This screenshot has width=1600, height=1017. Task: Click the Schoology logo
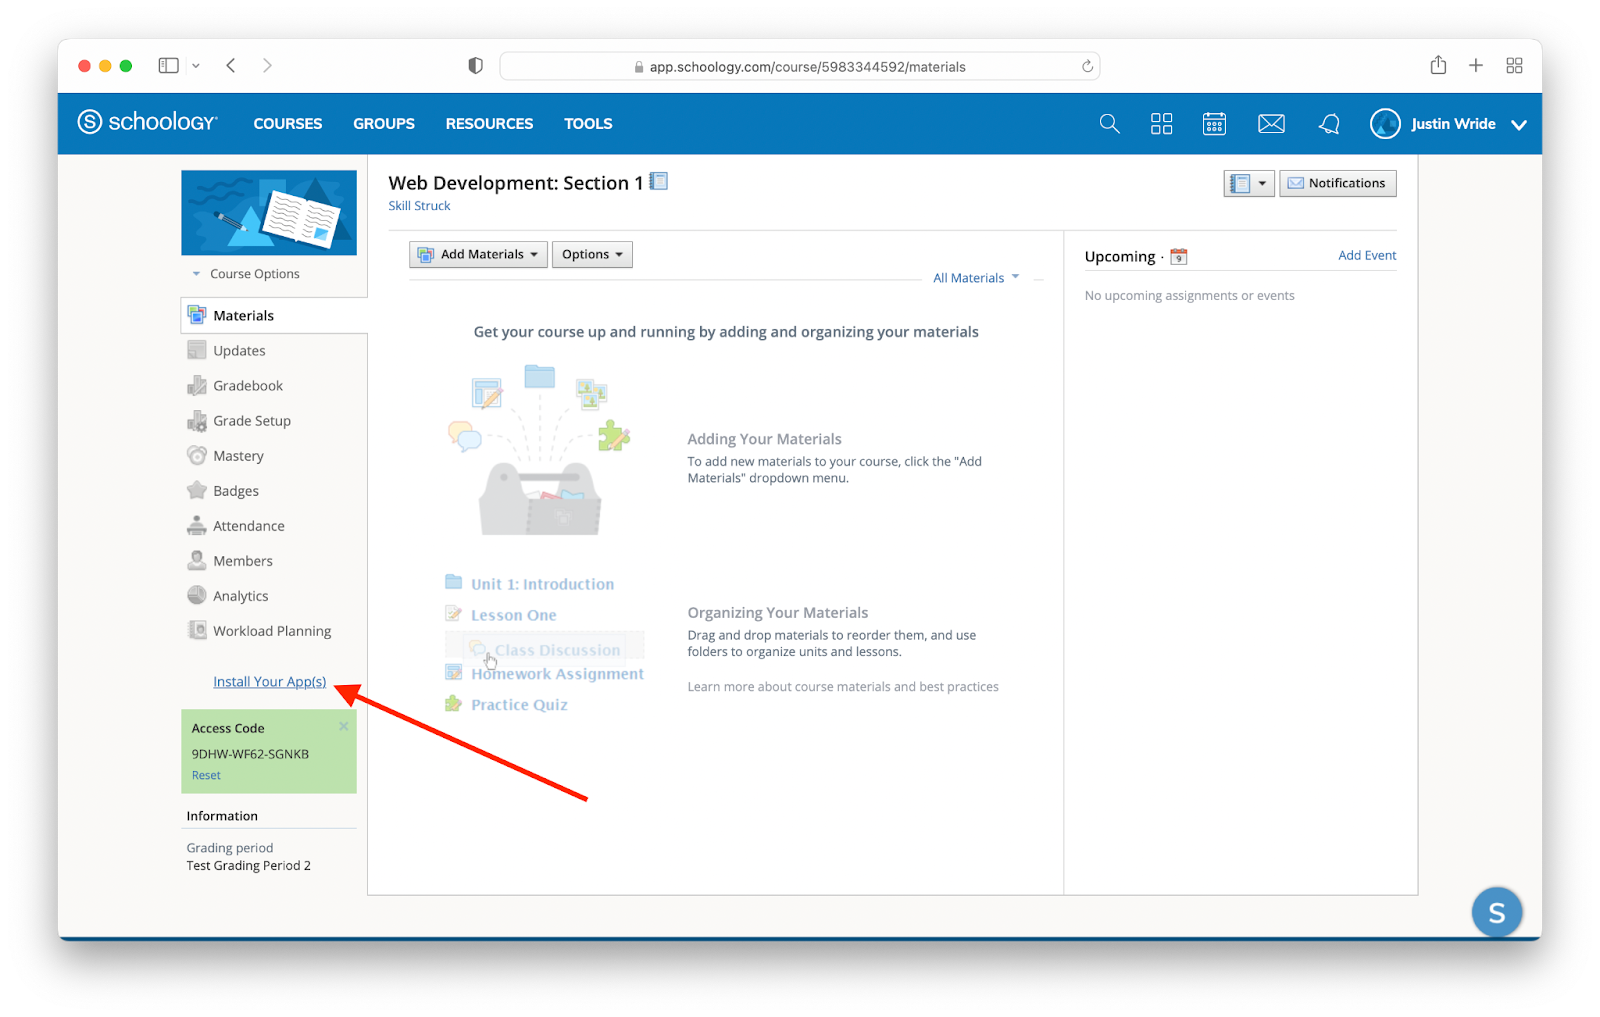[148, 123]
